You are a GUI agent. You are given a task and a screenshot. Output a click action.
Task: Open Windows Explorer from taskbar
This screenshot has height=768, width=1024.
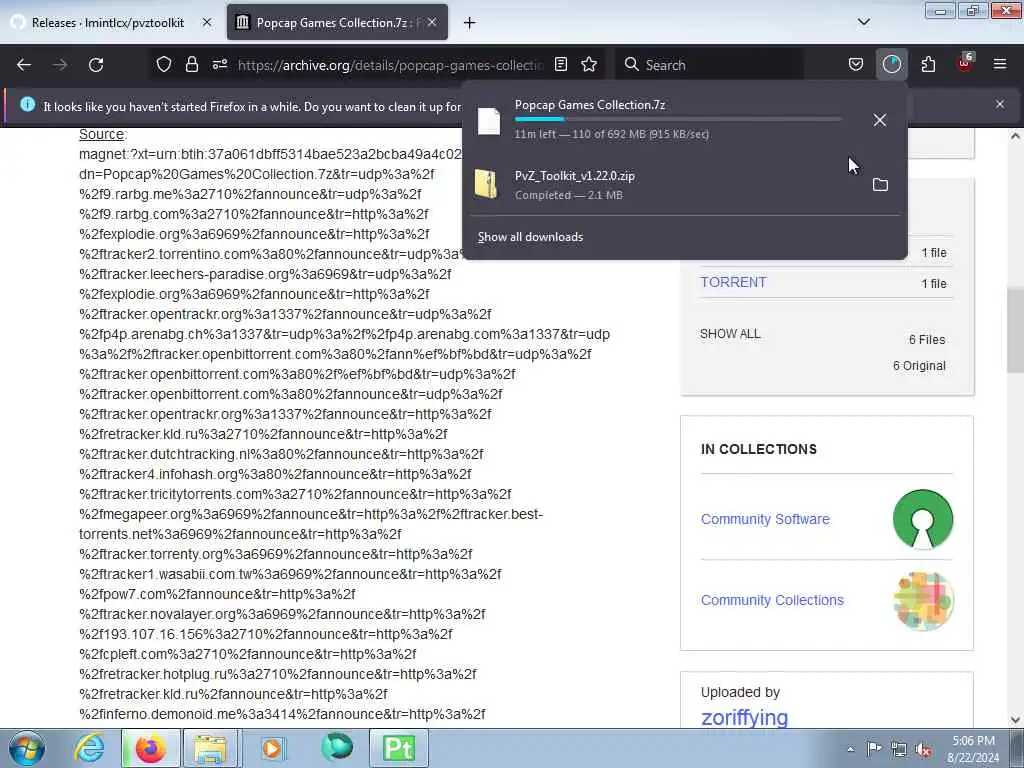(210, 748)
